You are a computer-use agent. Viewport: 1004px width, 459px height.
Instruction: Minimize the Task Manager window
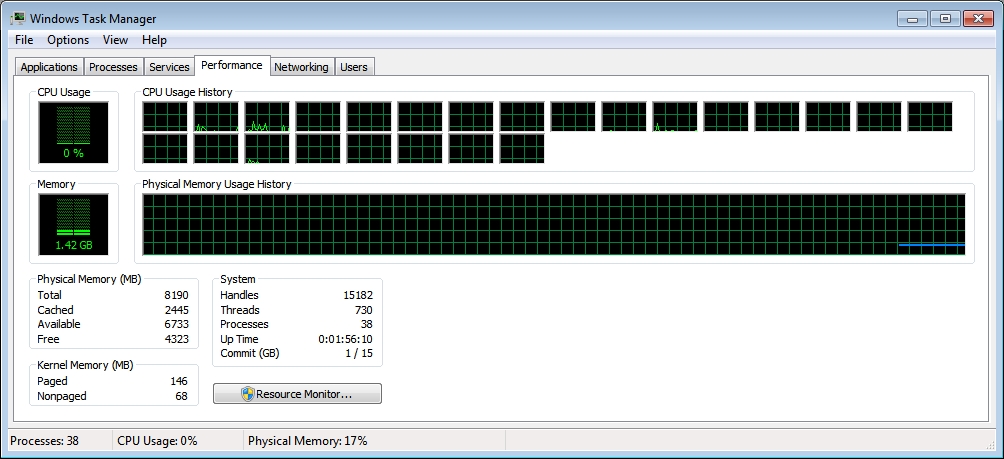point(911,17)
